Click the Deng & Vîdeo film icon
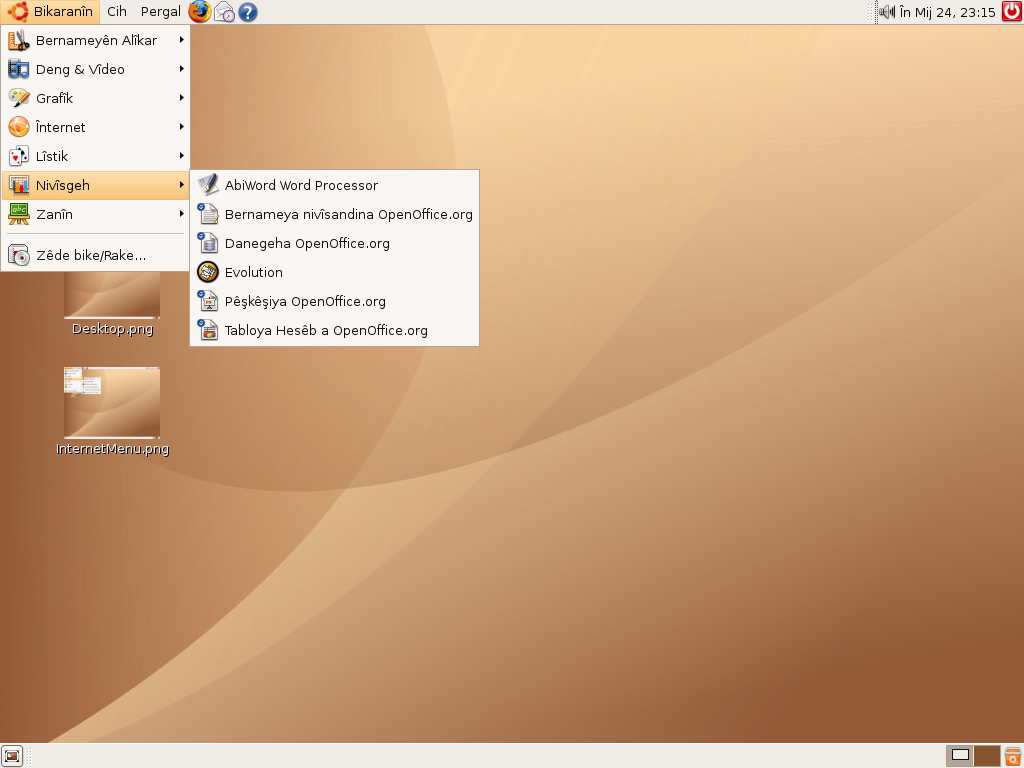 [x=18, y=69]
